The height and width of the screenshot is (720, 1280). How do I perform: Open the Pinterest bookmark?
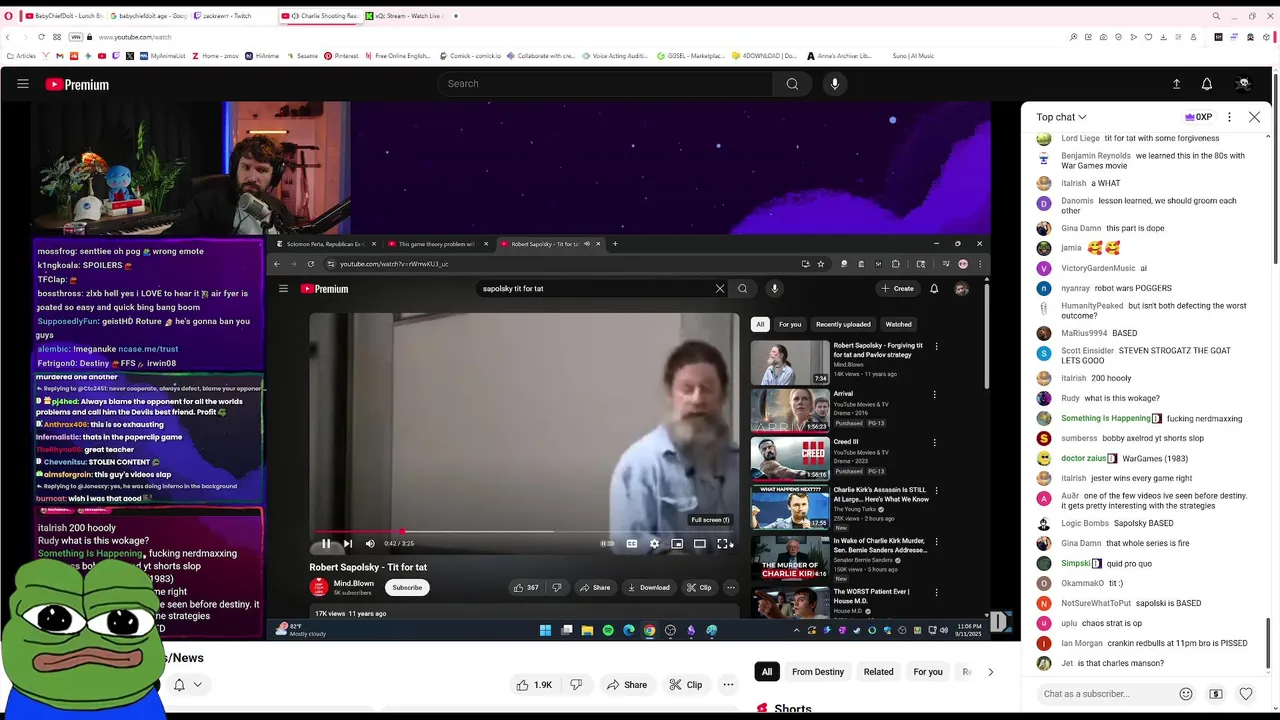tap(341, 56)
